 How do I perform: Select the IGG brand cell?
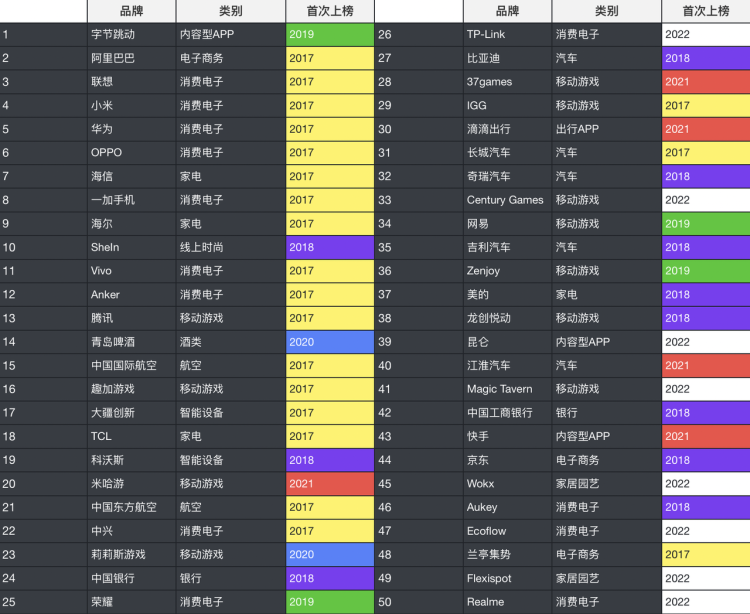pyautogui.click(x=507, y=105)
